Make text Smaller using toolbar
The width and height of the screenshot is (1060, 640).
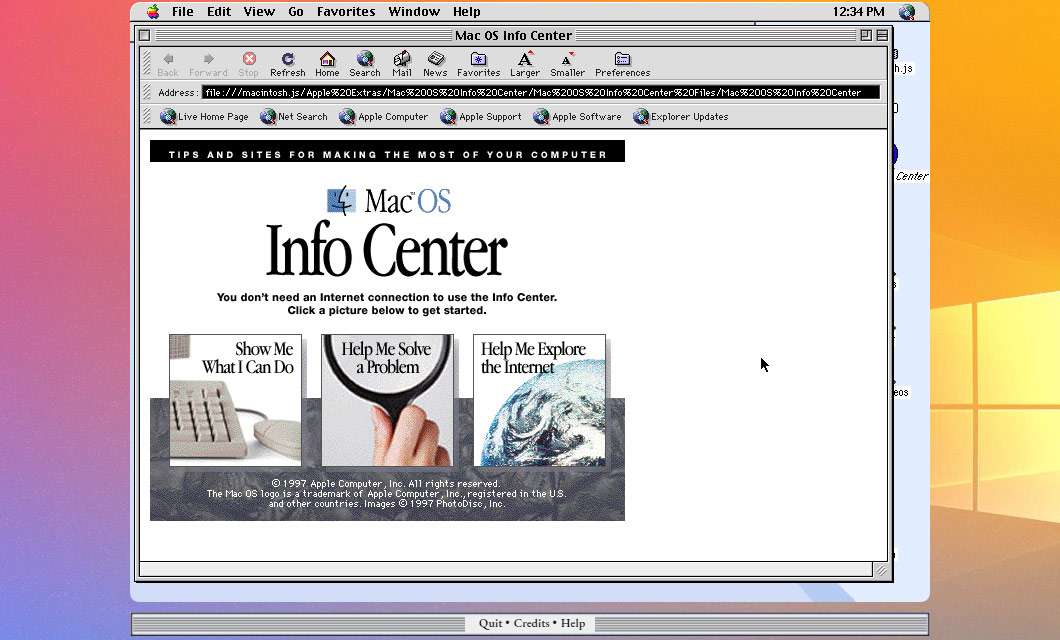pos(567,64)
